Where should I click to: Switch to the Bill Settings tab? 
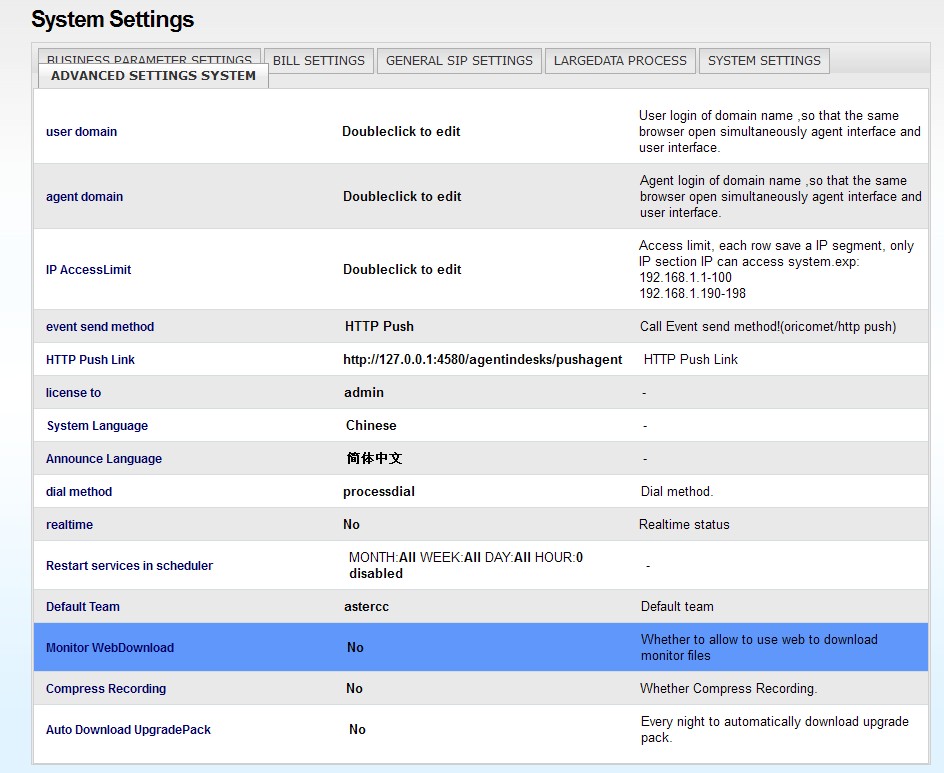click(x=319, y=60)
